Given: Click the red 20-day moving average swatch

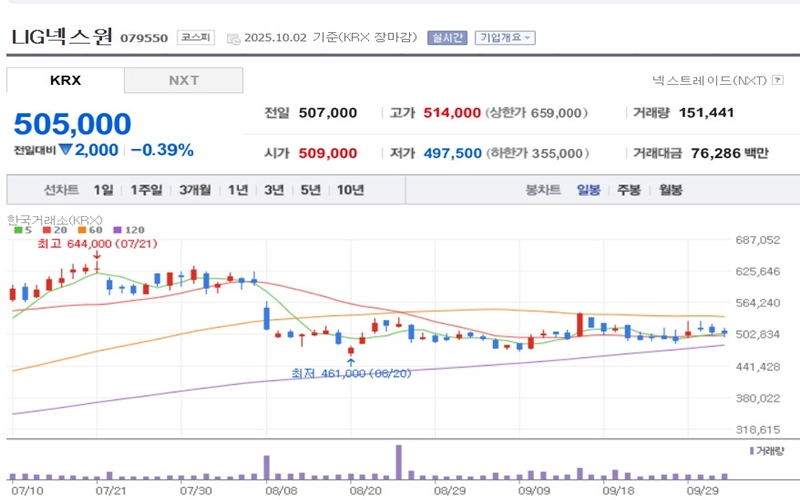Looking at the screenshot, I should [47, 230].
